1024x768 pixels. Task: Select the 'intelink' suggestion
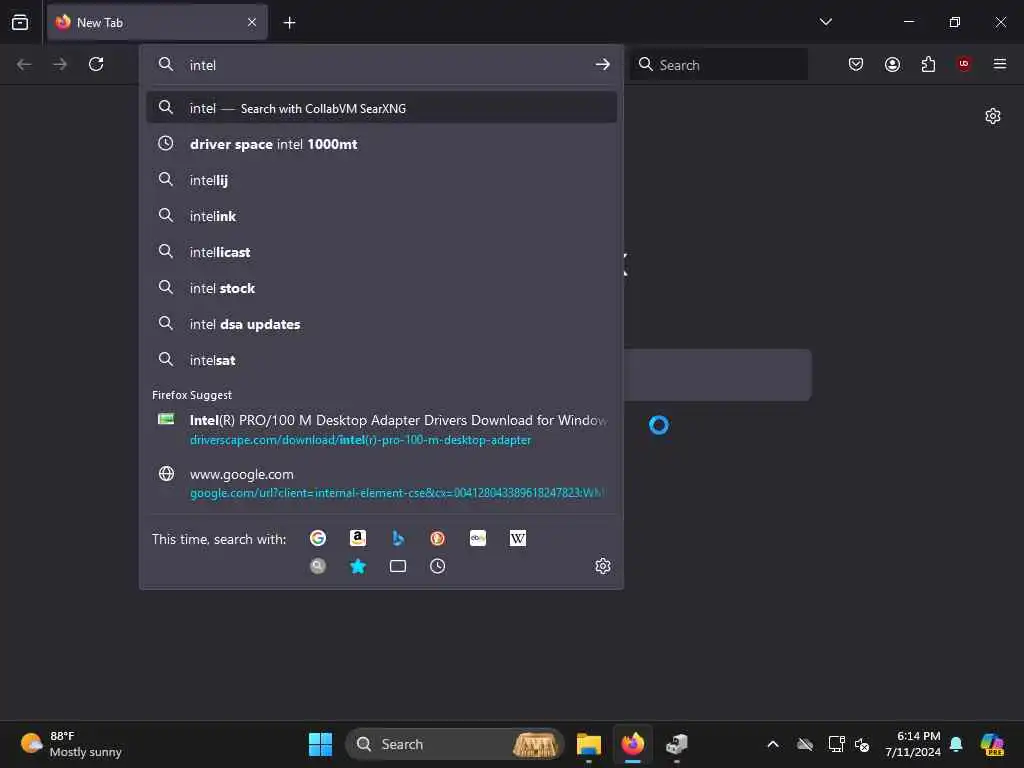point(381,216)
